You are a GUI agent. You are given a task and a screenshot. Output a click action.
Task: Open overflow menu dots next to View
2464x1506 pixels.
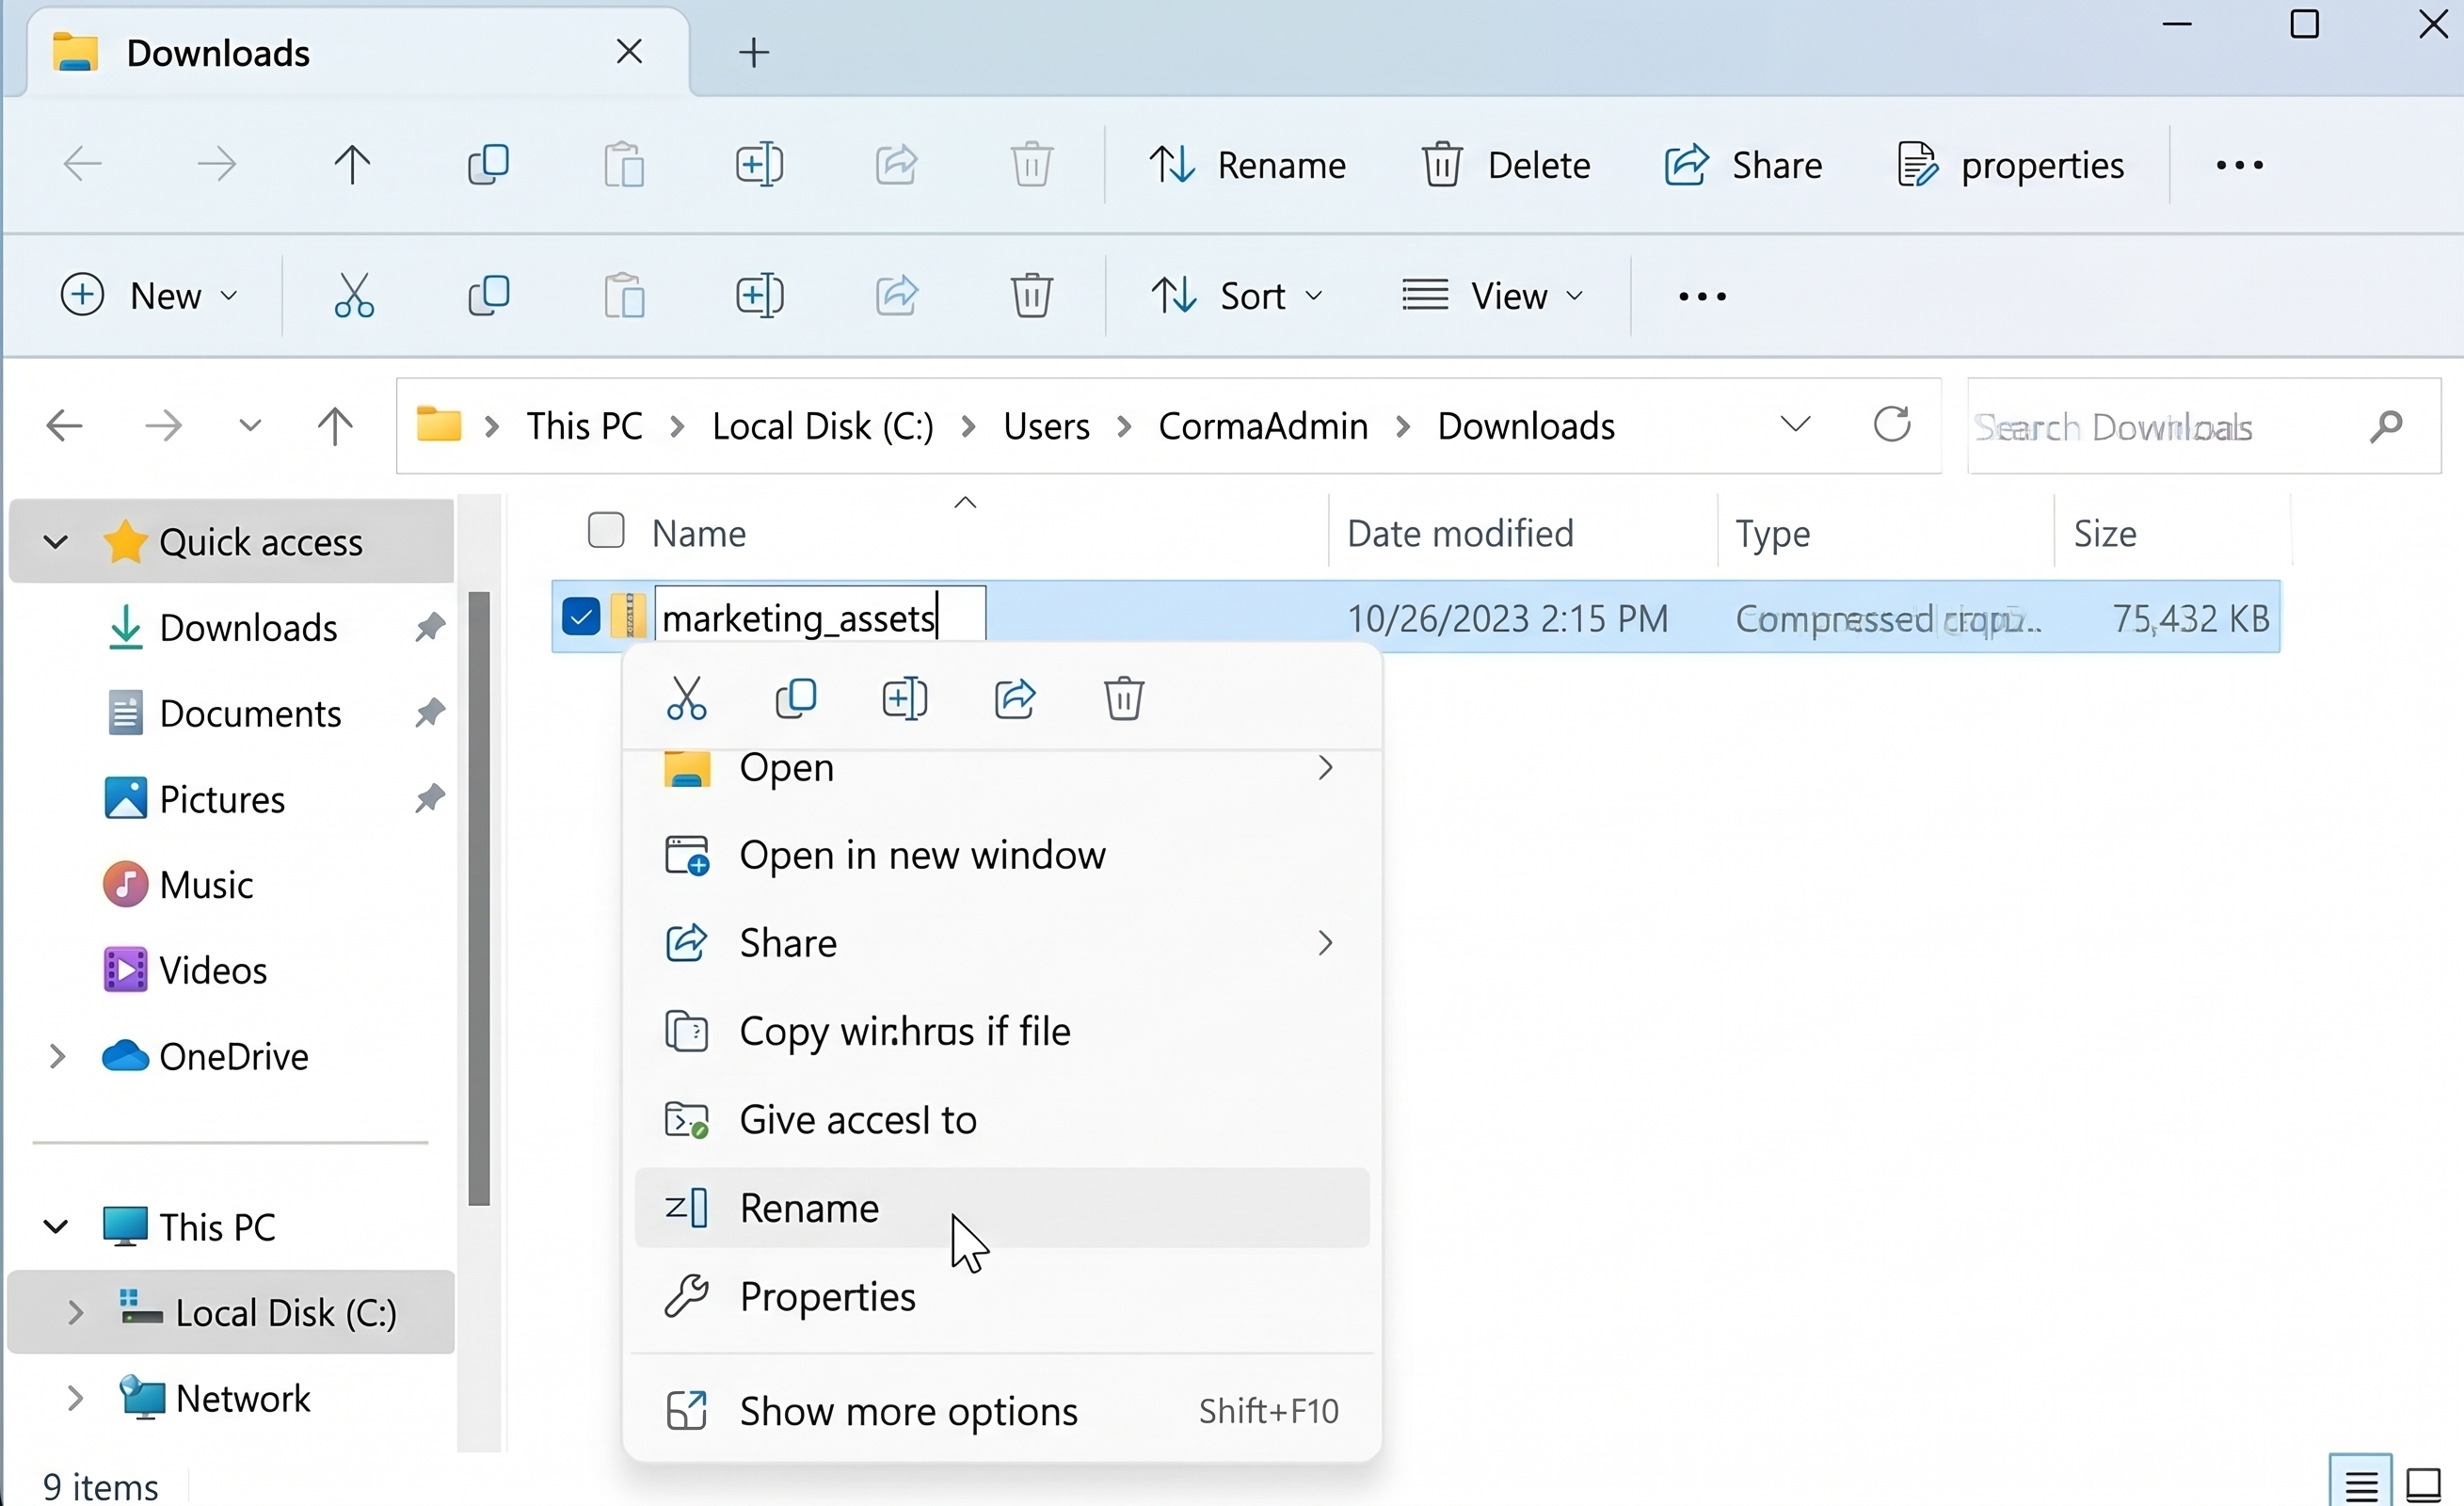(1702, 296)
